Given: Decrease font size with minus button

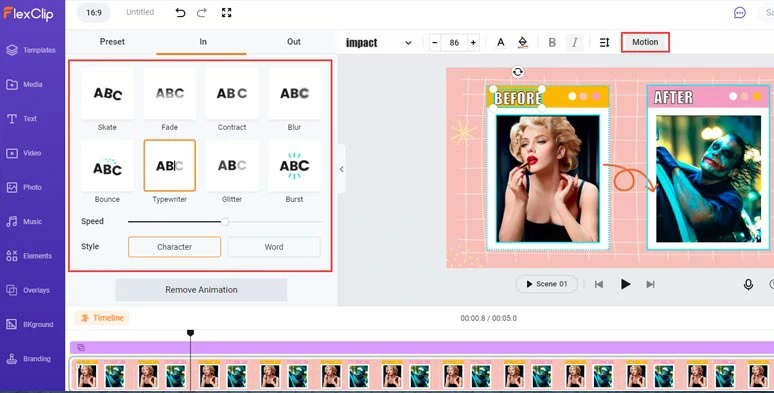Looking at the screenshot, I should 435,43.
